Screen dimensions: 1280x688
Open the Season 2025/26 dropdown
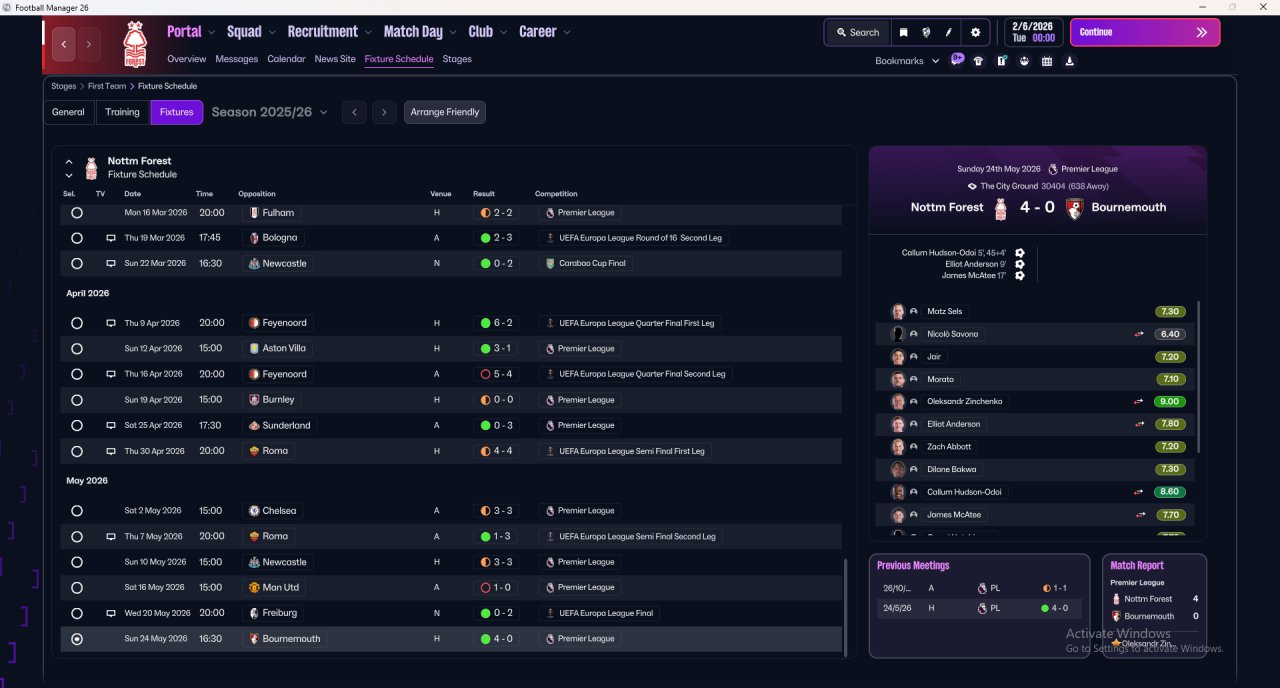point(270,112)
